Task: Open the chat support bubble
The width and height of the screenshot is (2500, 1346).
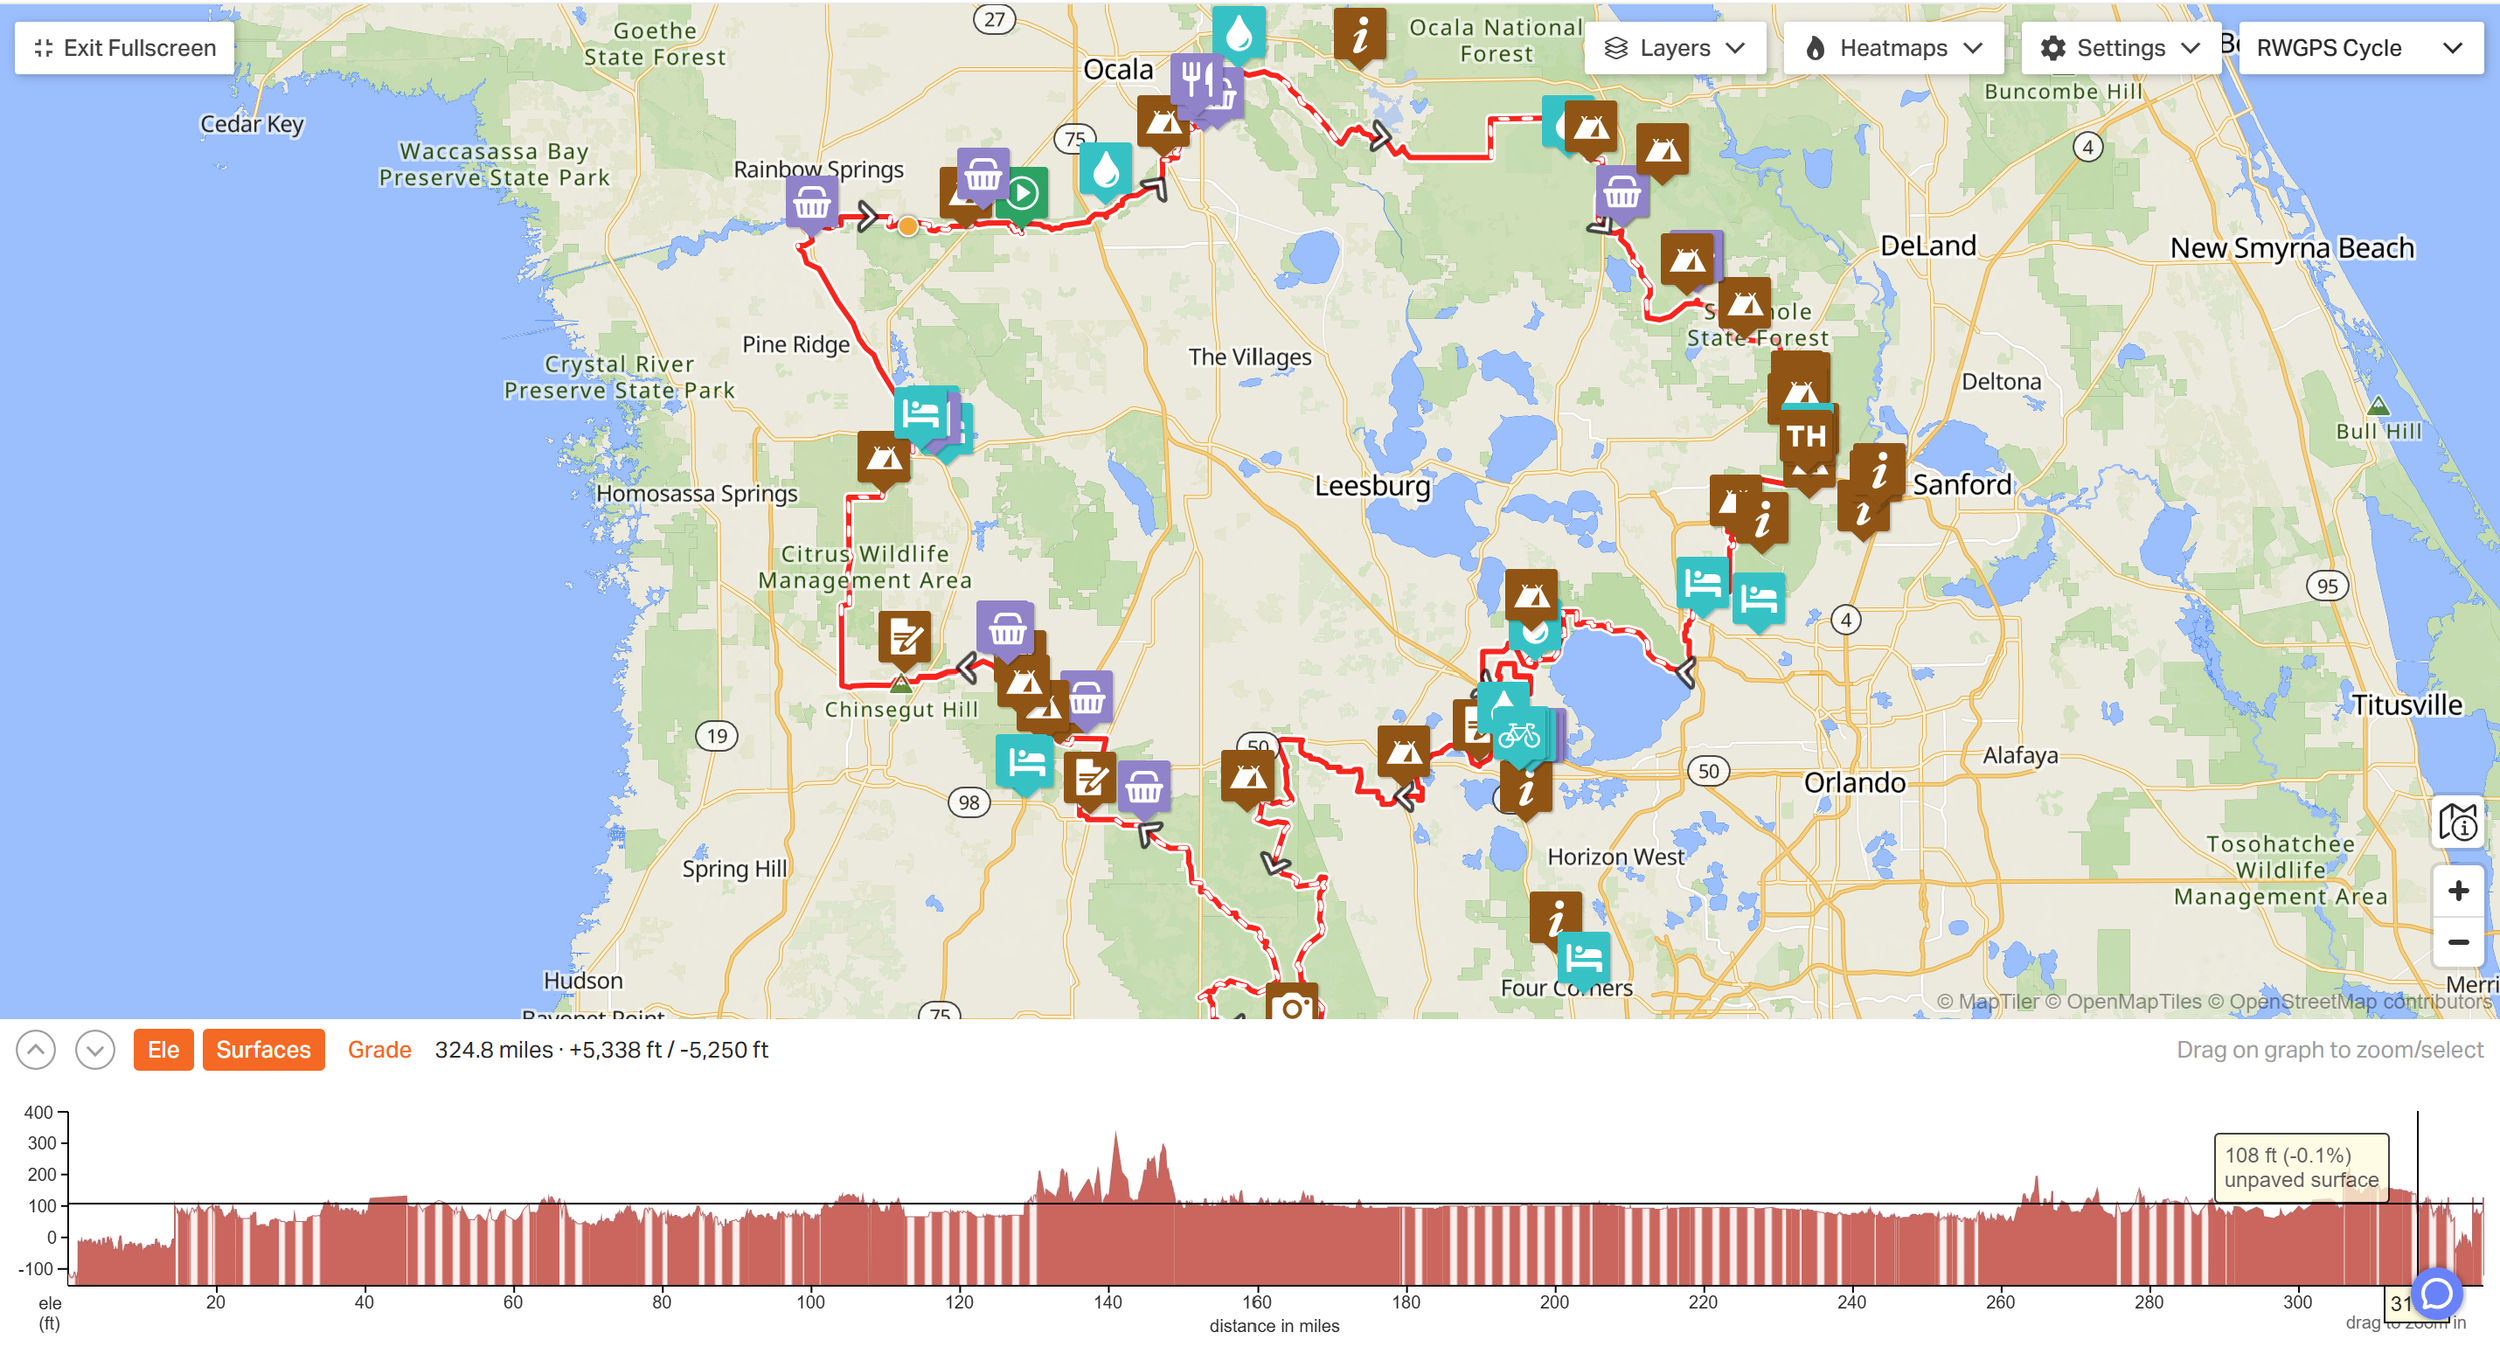Action: pos(2437,1294)
